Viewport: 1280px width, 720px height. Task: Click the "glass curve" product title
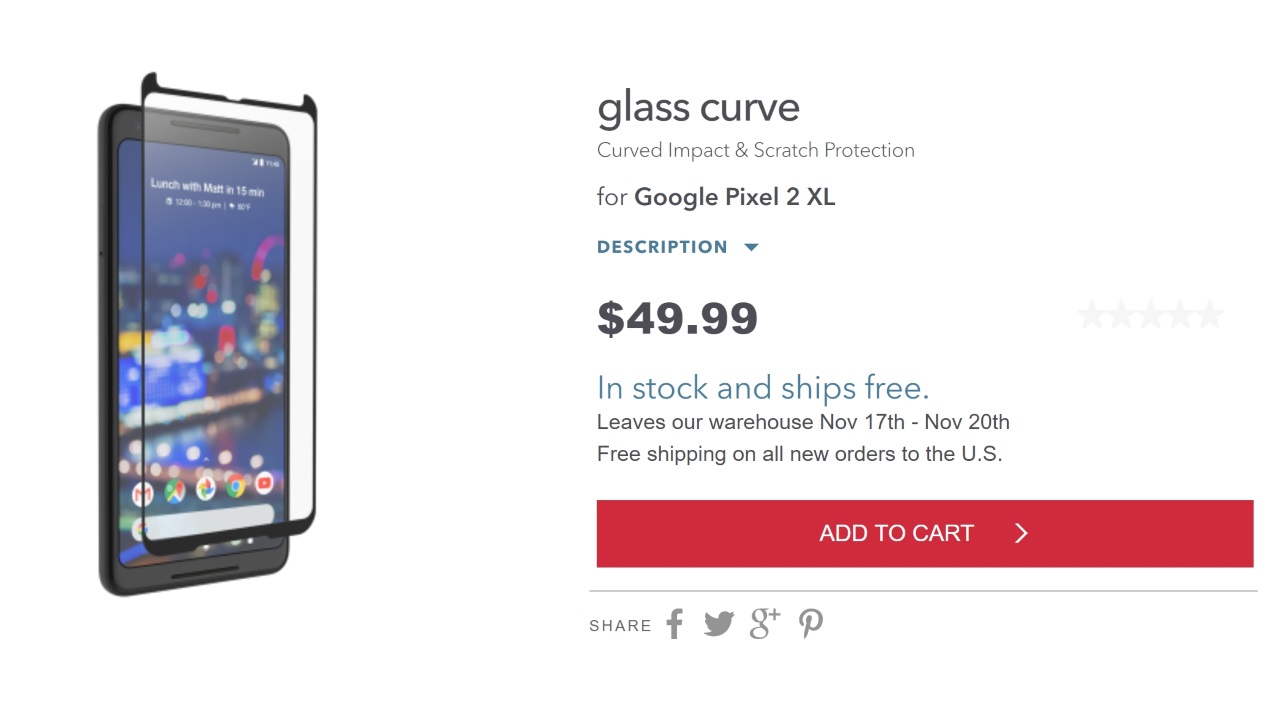(x=698, y=108)
